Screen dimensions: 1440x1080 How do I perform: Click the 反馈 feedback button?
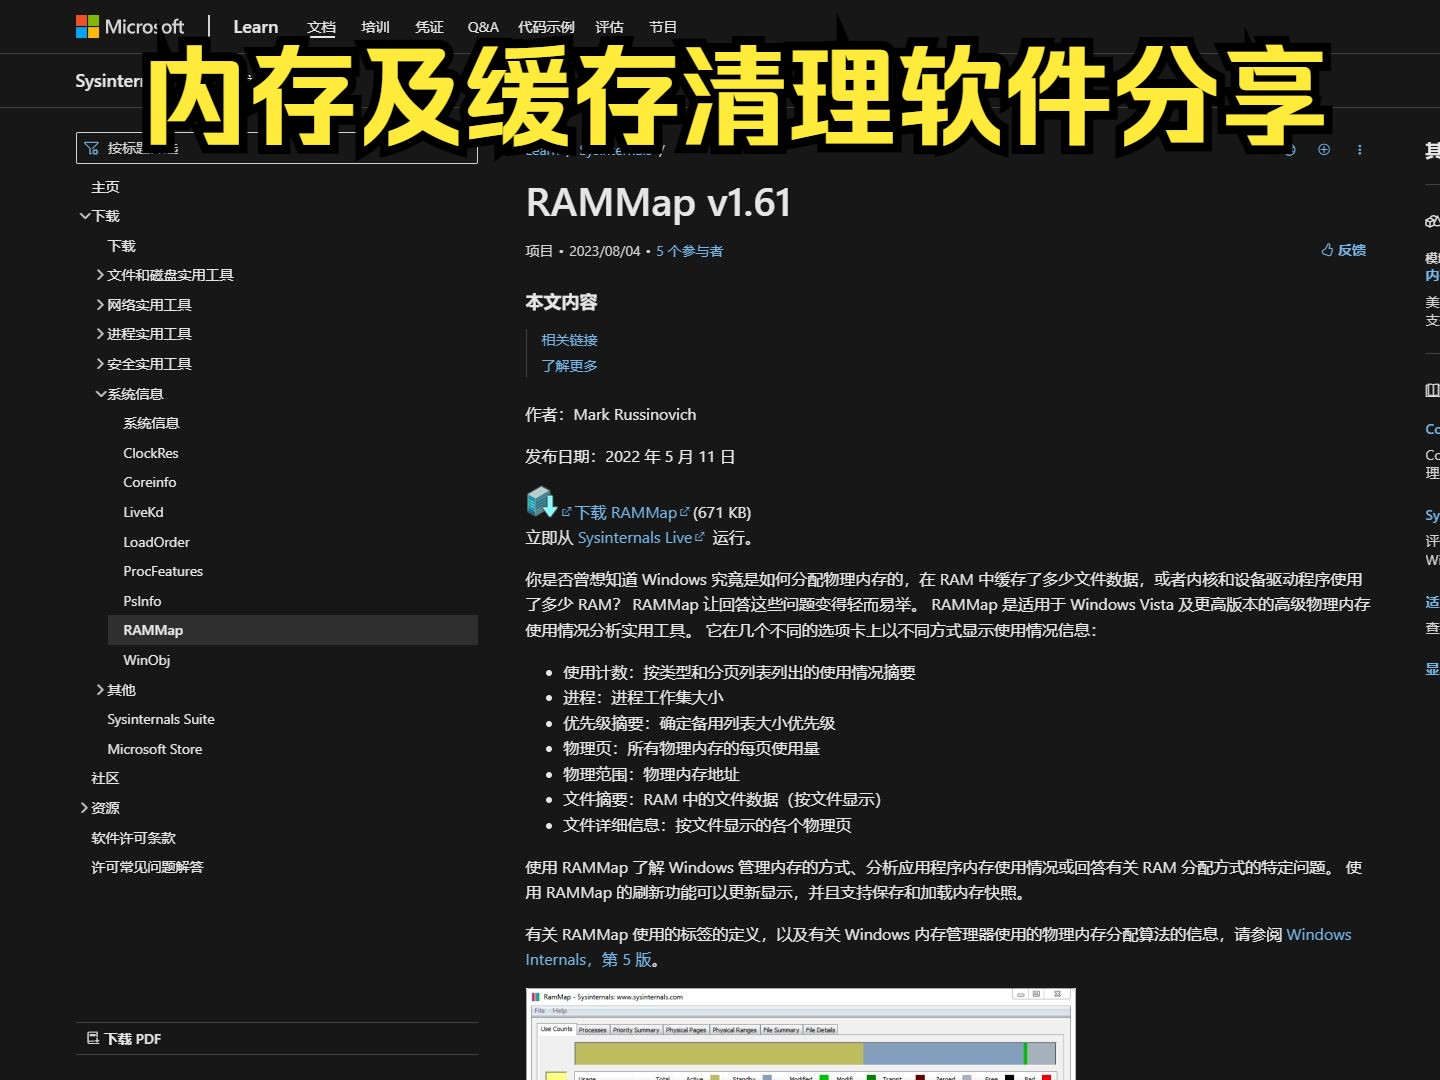click(1343, 250)
